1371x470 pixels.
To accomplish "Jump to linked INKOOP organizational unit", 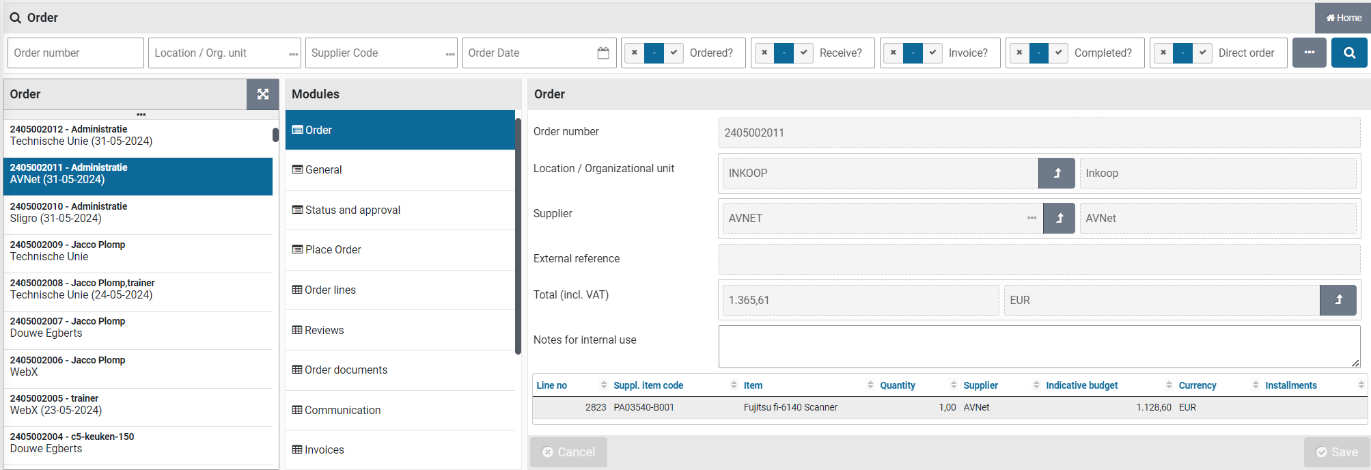I will click(1056, 173).
